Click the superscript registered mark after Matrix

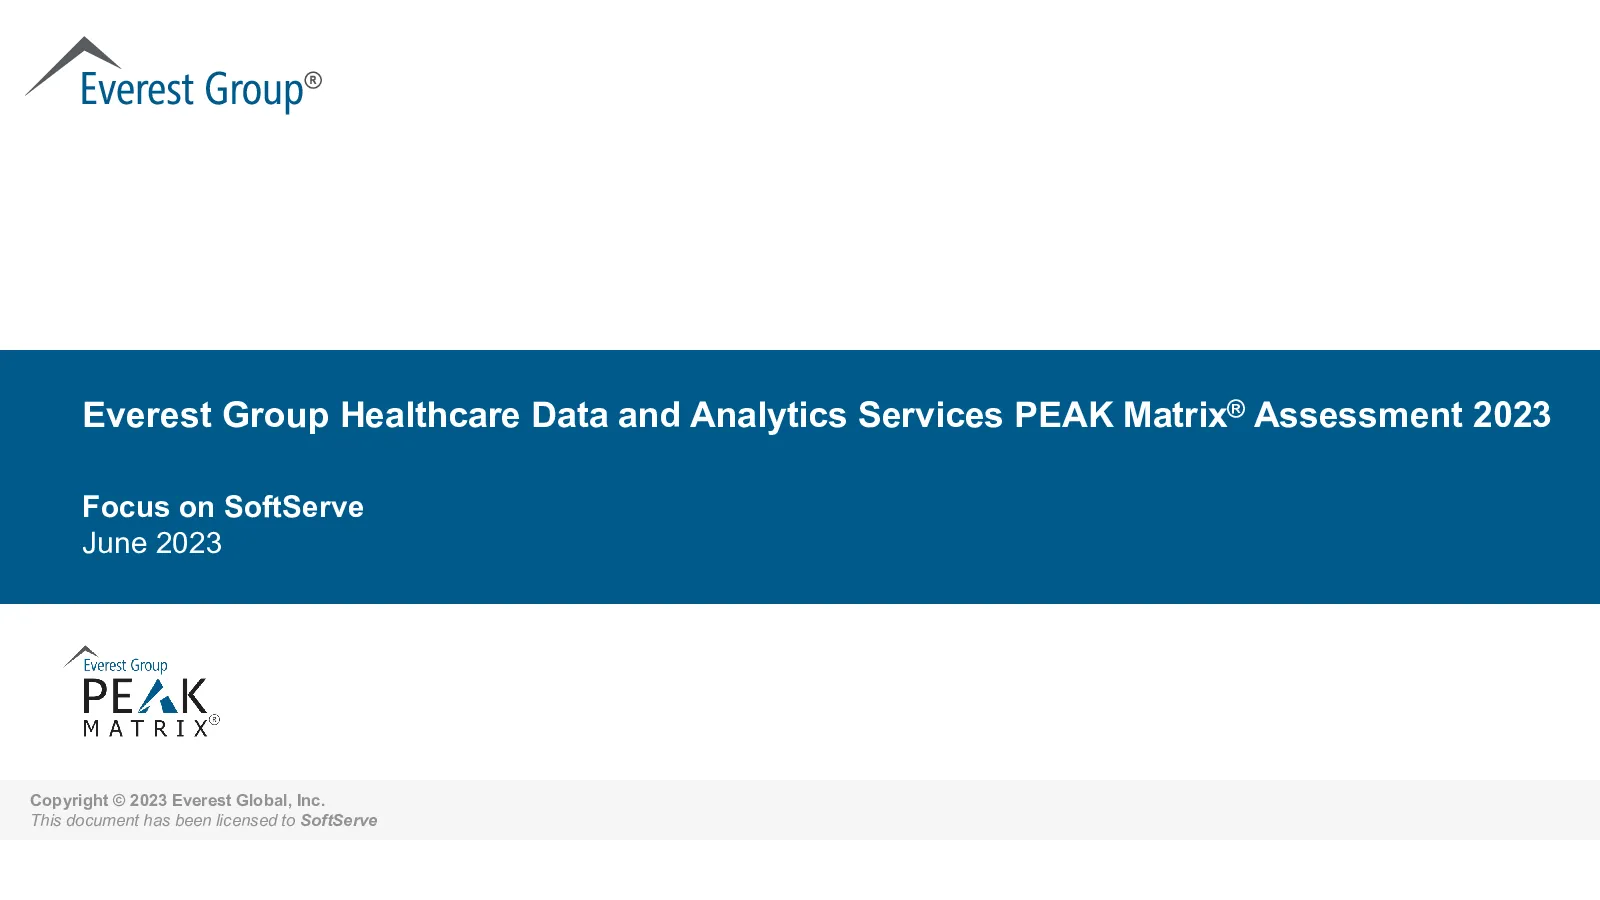tap(1236, 407)
